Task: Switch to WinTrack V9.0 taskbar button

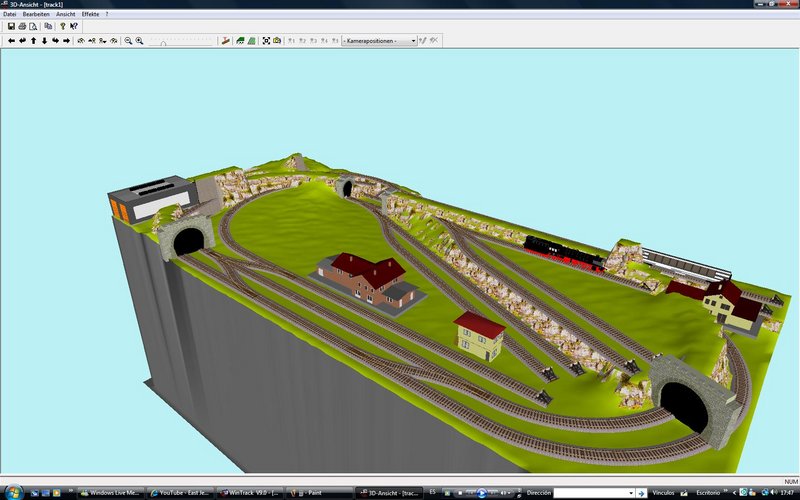Action: click(249, 493)
